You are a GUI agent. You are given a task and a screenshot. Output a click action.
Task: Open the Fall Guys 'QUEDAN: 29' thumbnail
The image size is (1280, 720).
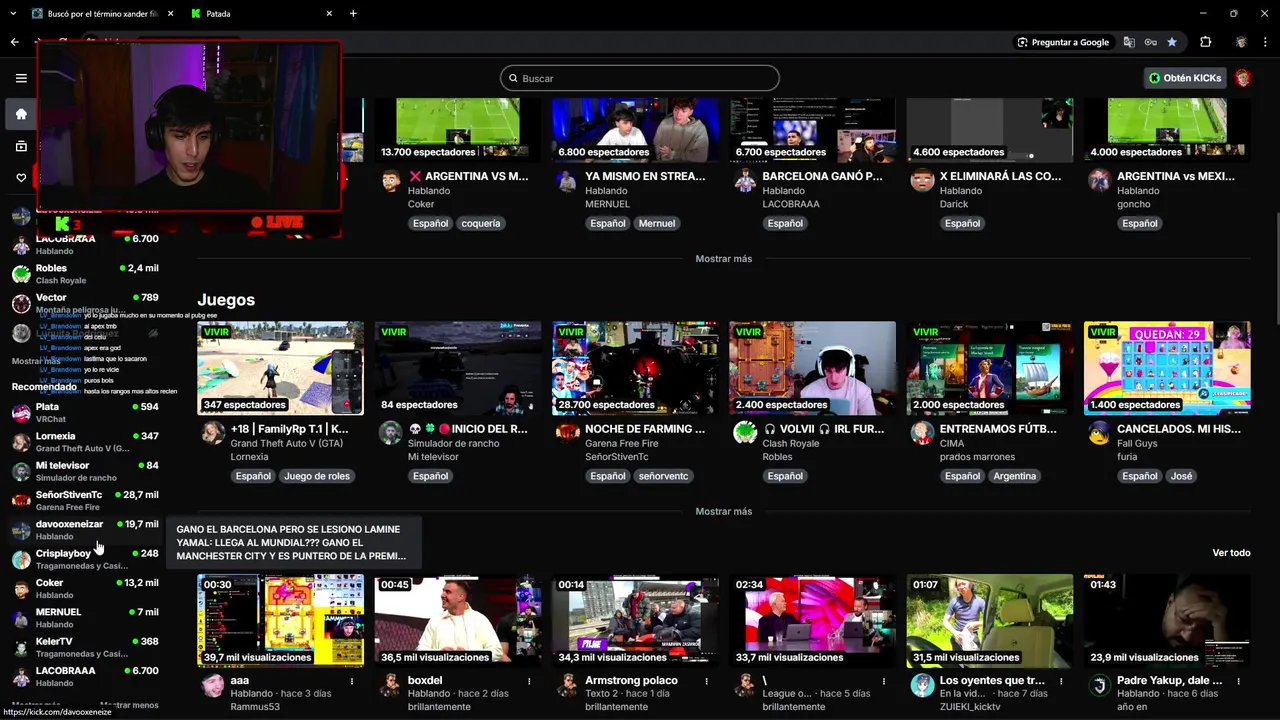coord(1167,367)
